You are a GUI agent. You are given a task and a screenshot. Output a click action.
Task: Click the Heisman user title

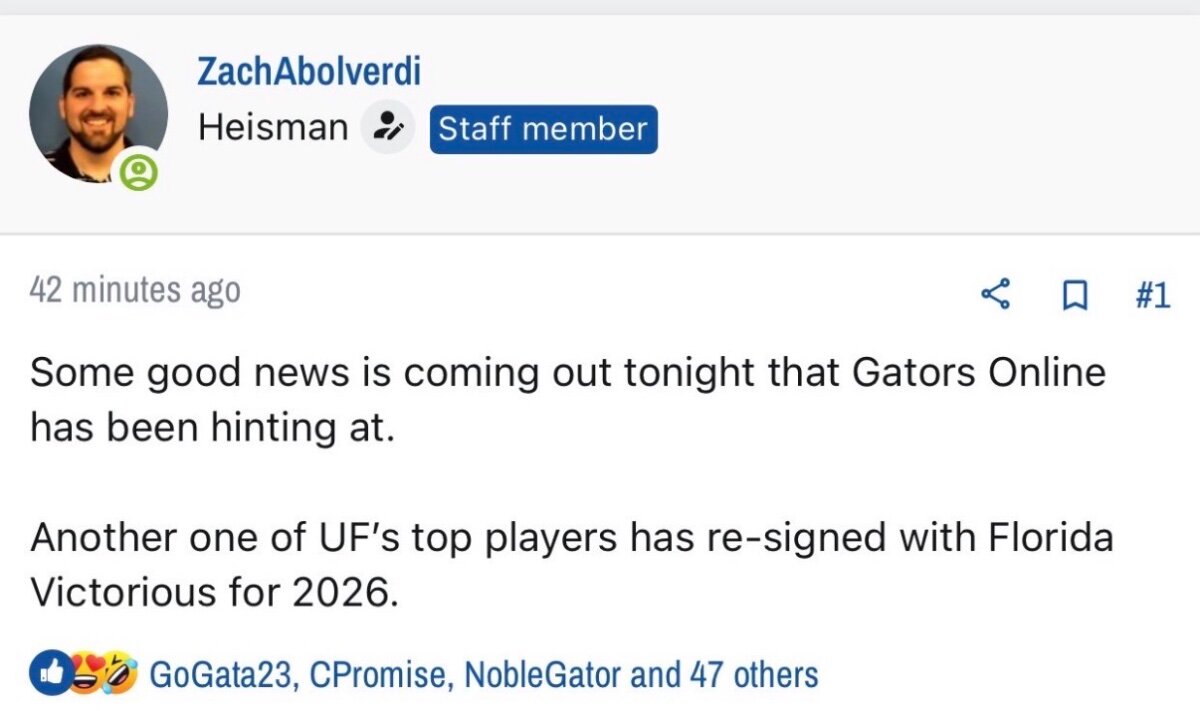coord(273,129)
